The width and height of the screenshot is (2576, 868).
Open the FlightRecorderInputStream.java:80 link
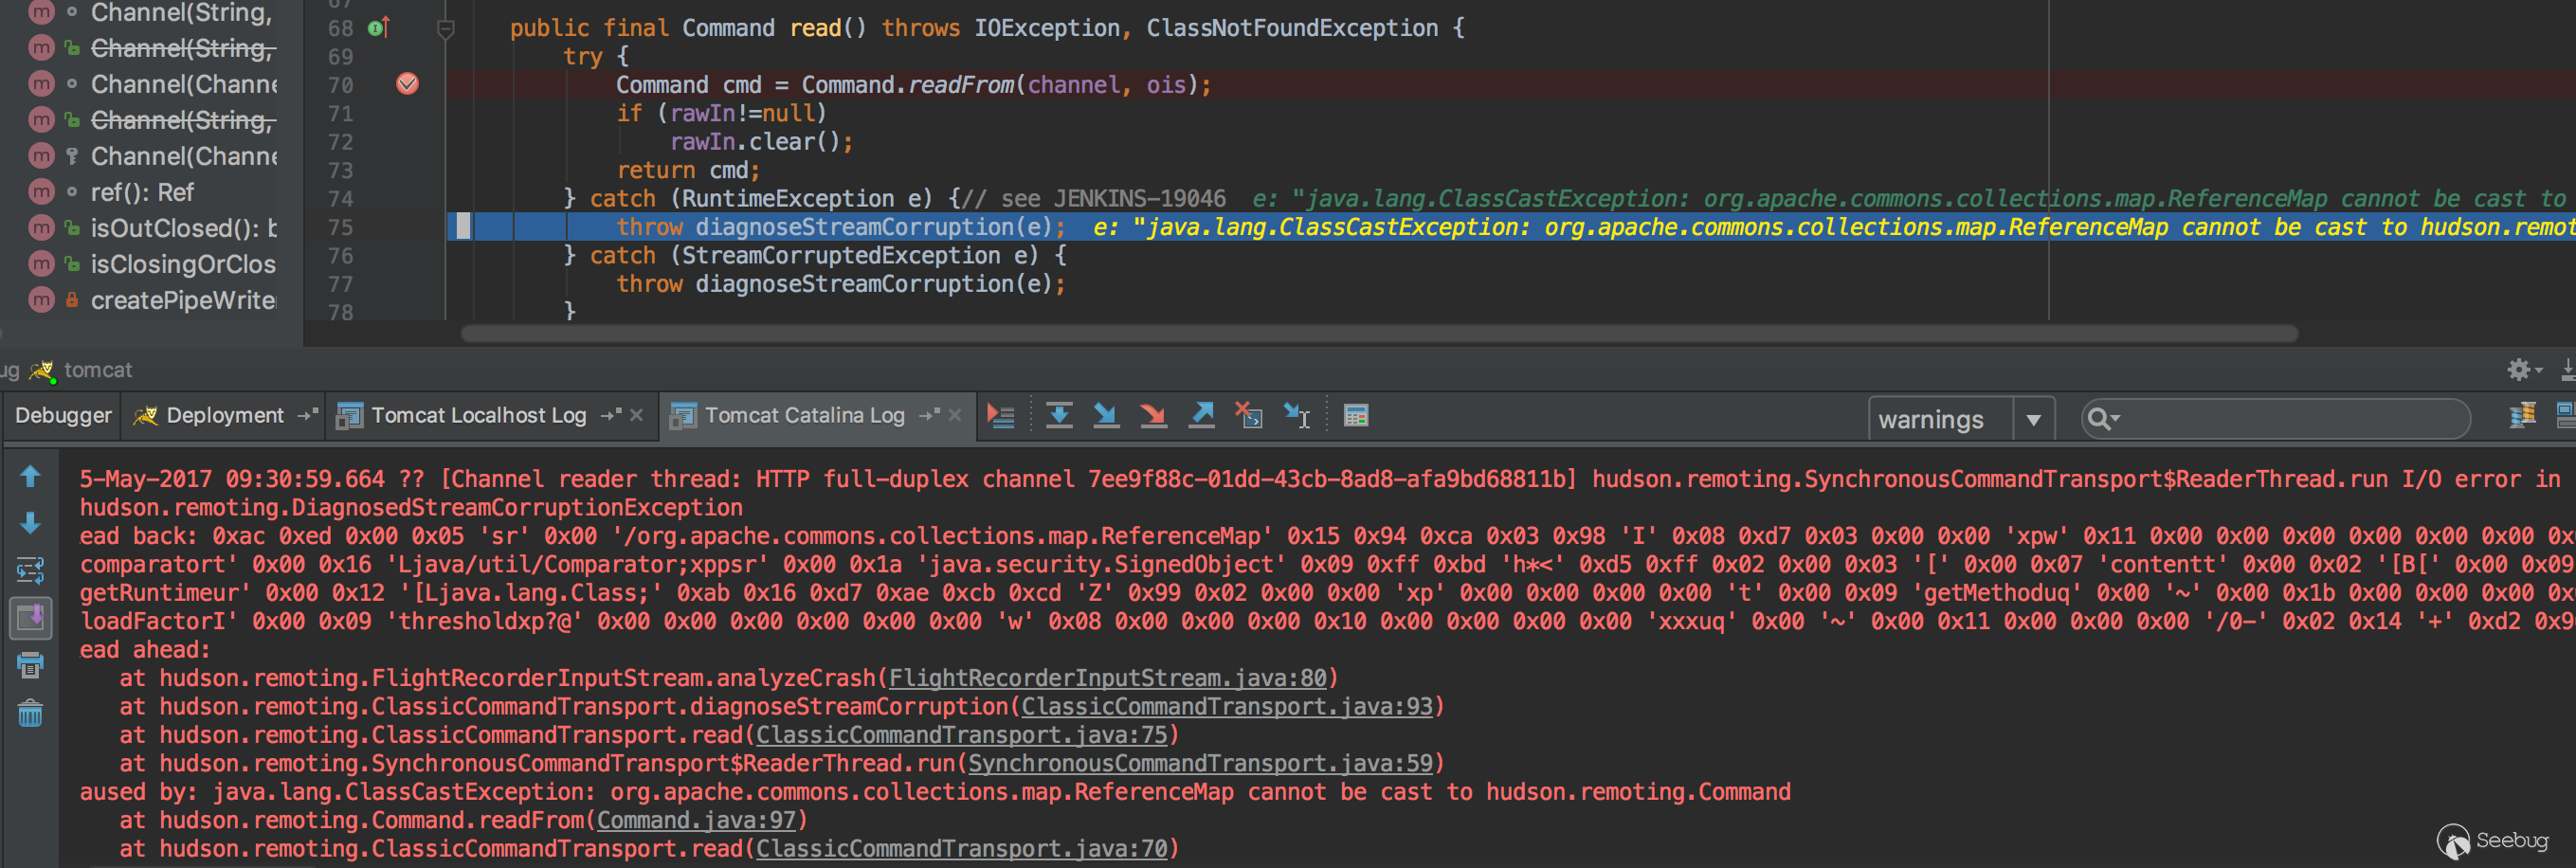point(1107,678)
